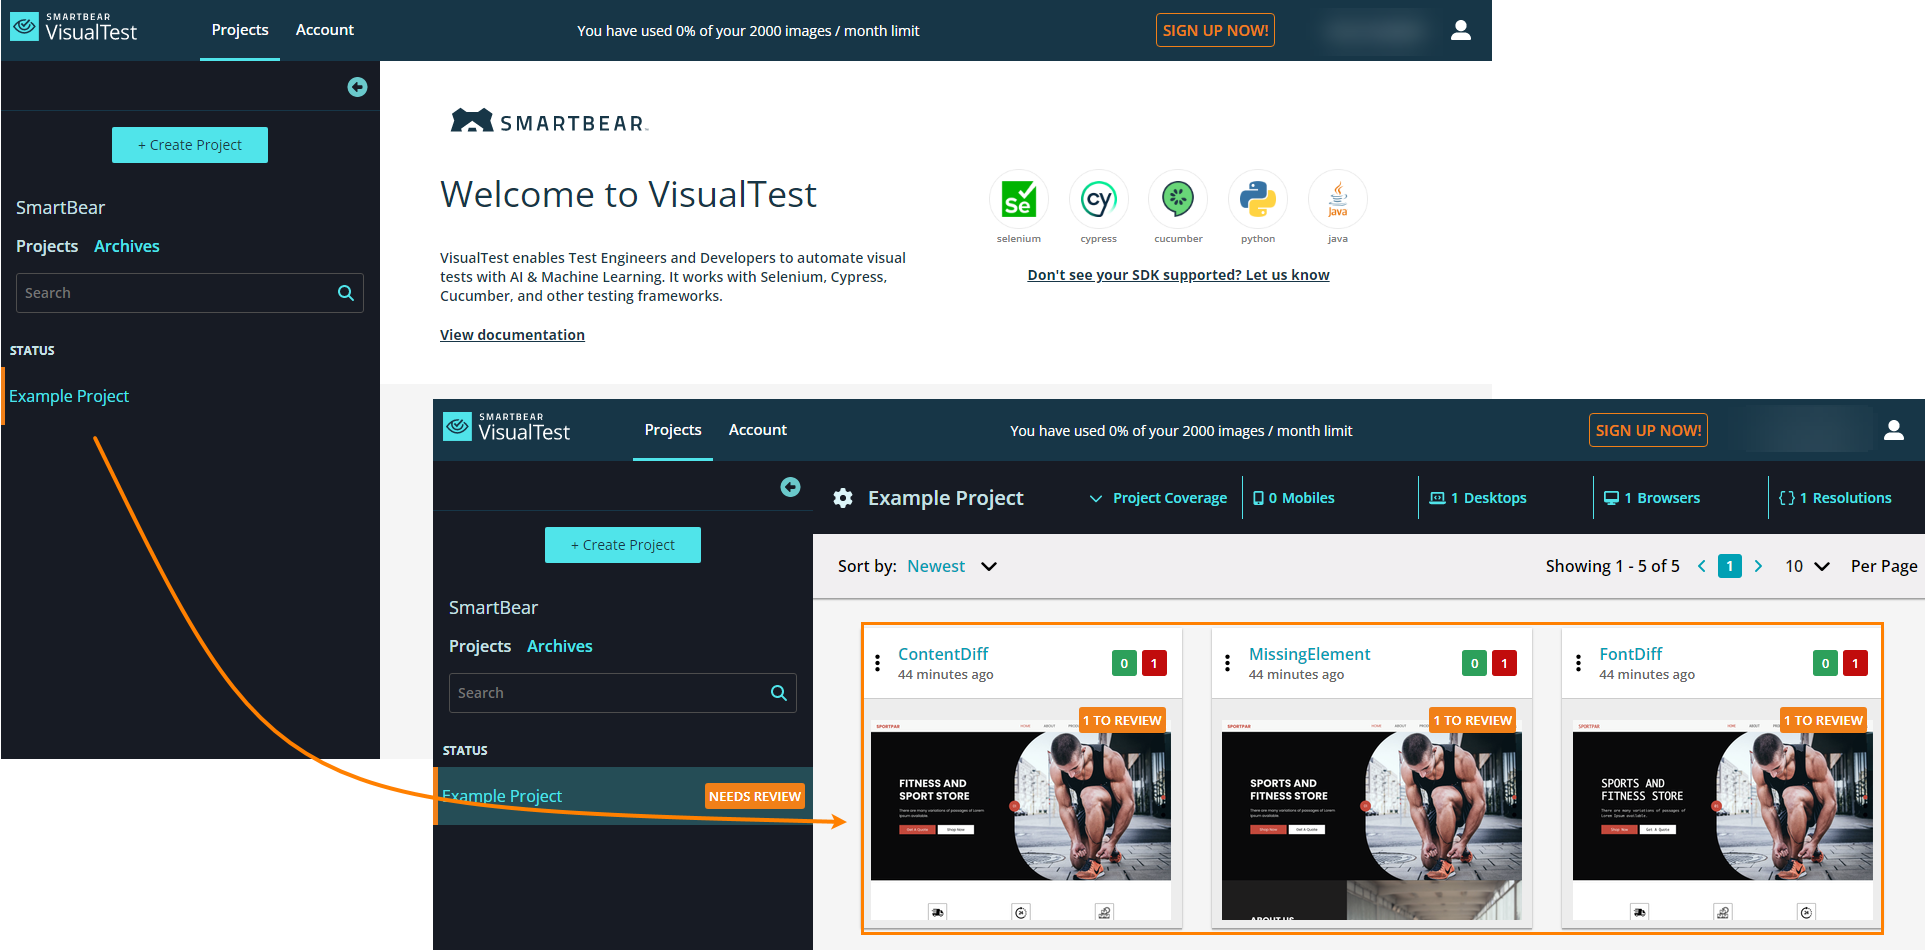Screen dimensions: 1925x950
Task: Open Projects tab in the back window
Action: [240, 30]
